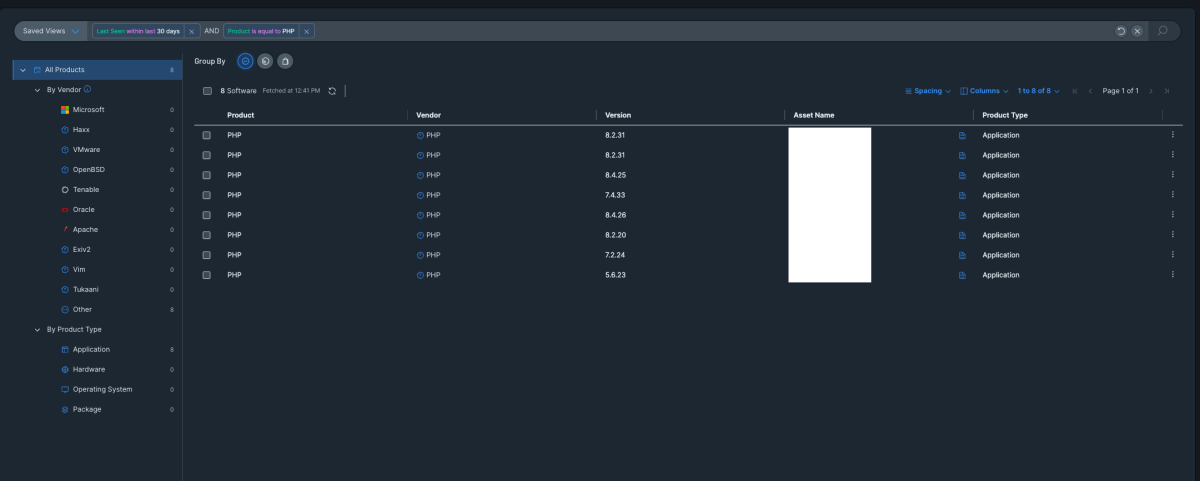Select Hardware under By Product Type
The image size is (1200, 481).
[x=89, y=370]
